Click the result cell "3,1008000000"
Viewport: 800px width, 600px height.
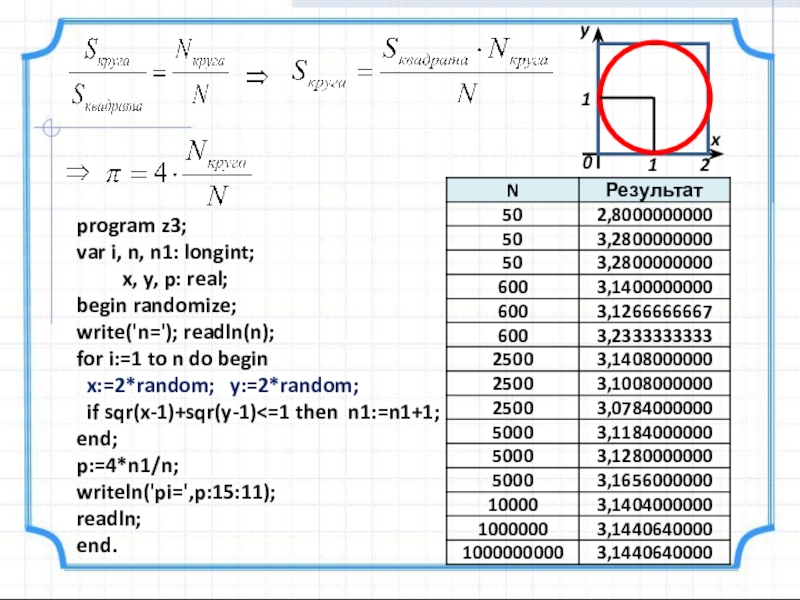coord(655,384)
